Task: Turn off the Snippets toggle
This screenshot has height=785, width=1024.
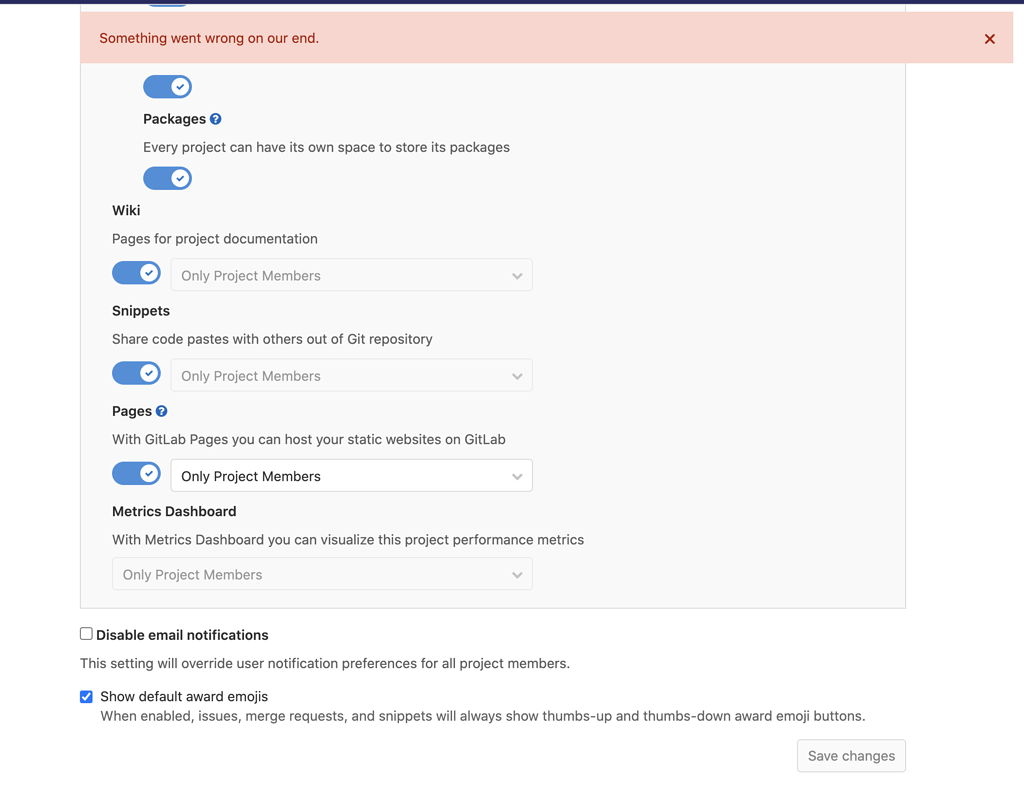Action: click(136, 372)
